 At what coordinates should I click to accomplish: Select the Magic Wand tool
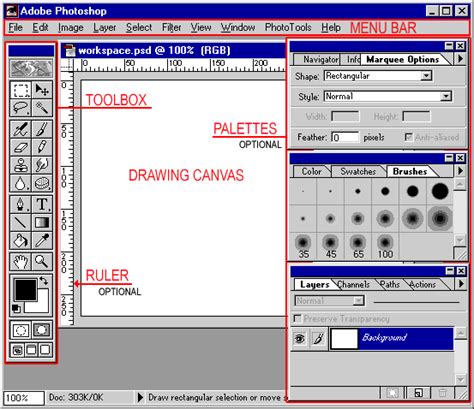42,108
